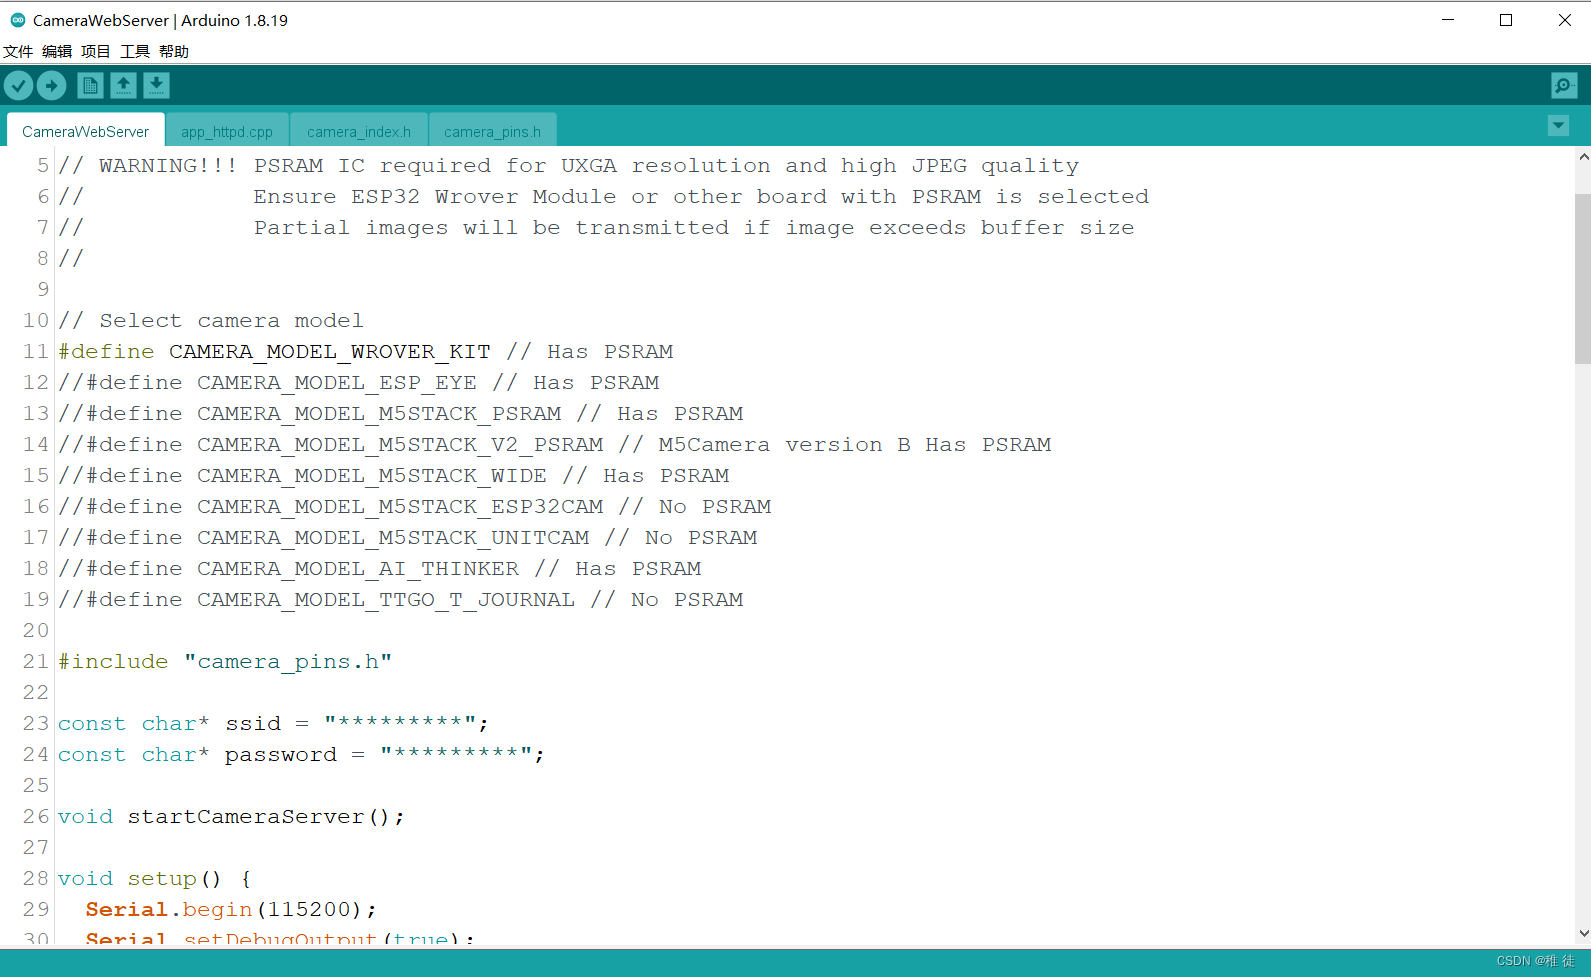Click CAMERA_MODEL_AI_THINKER on line 18
This screenshot has height=977, width=1591.
pos(358,569)
